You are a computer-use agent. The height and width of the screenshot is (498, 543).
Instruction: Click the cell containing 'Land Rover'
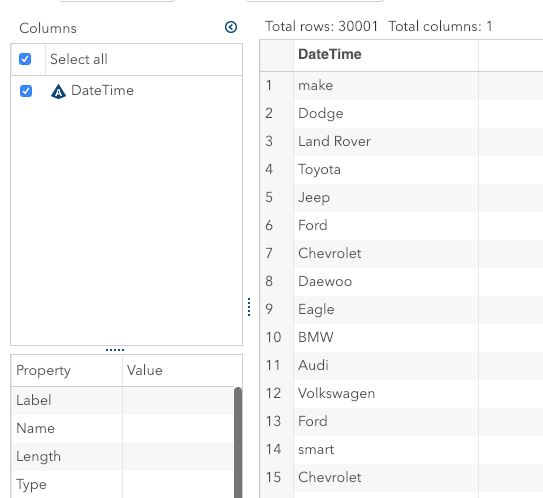(x=386, y=142)
